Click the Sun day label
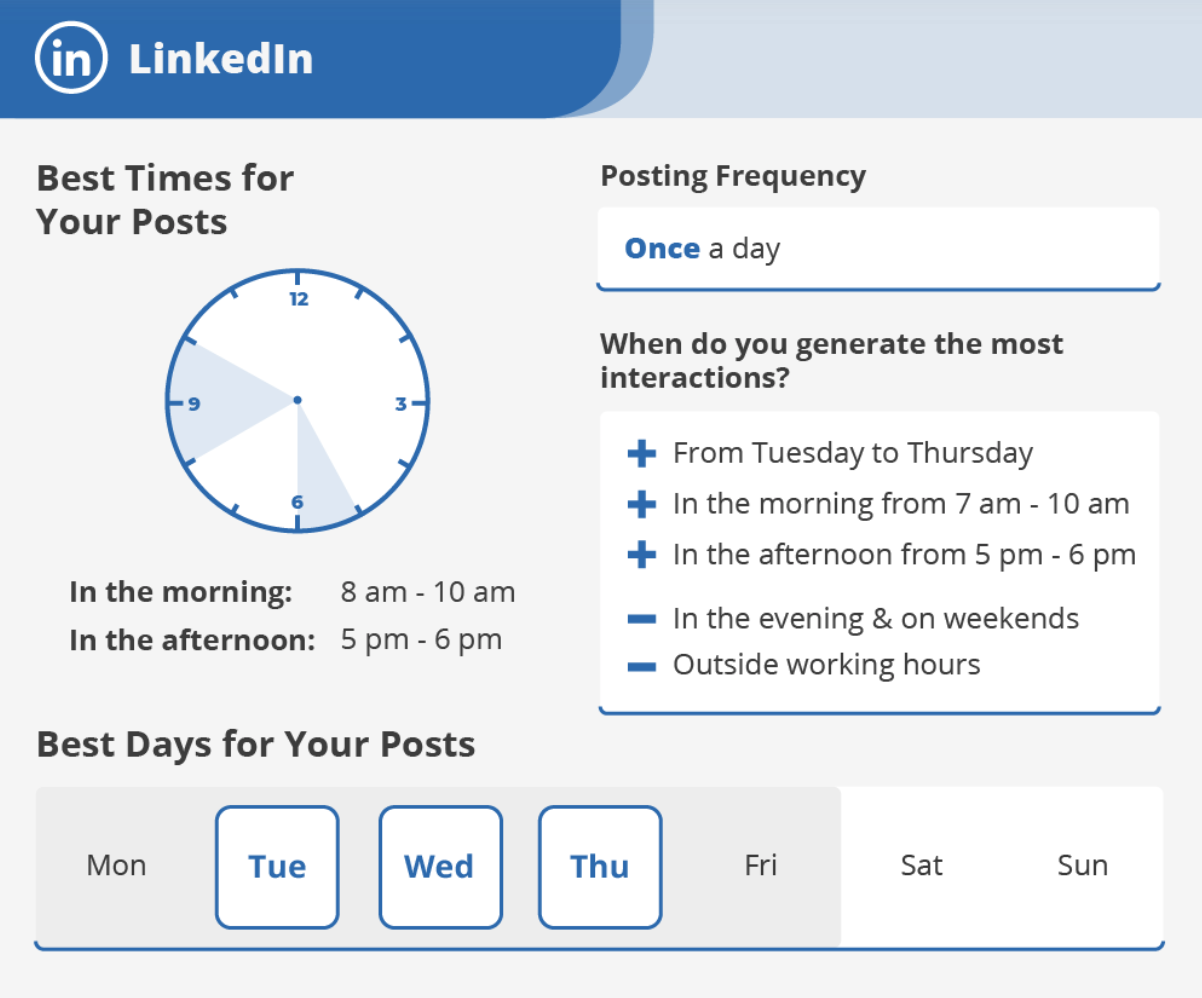This screenshot has width=1202, height=998. (1082, 865)
